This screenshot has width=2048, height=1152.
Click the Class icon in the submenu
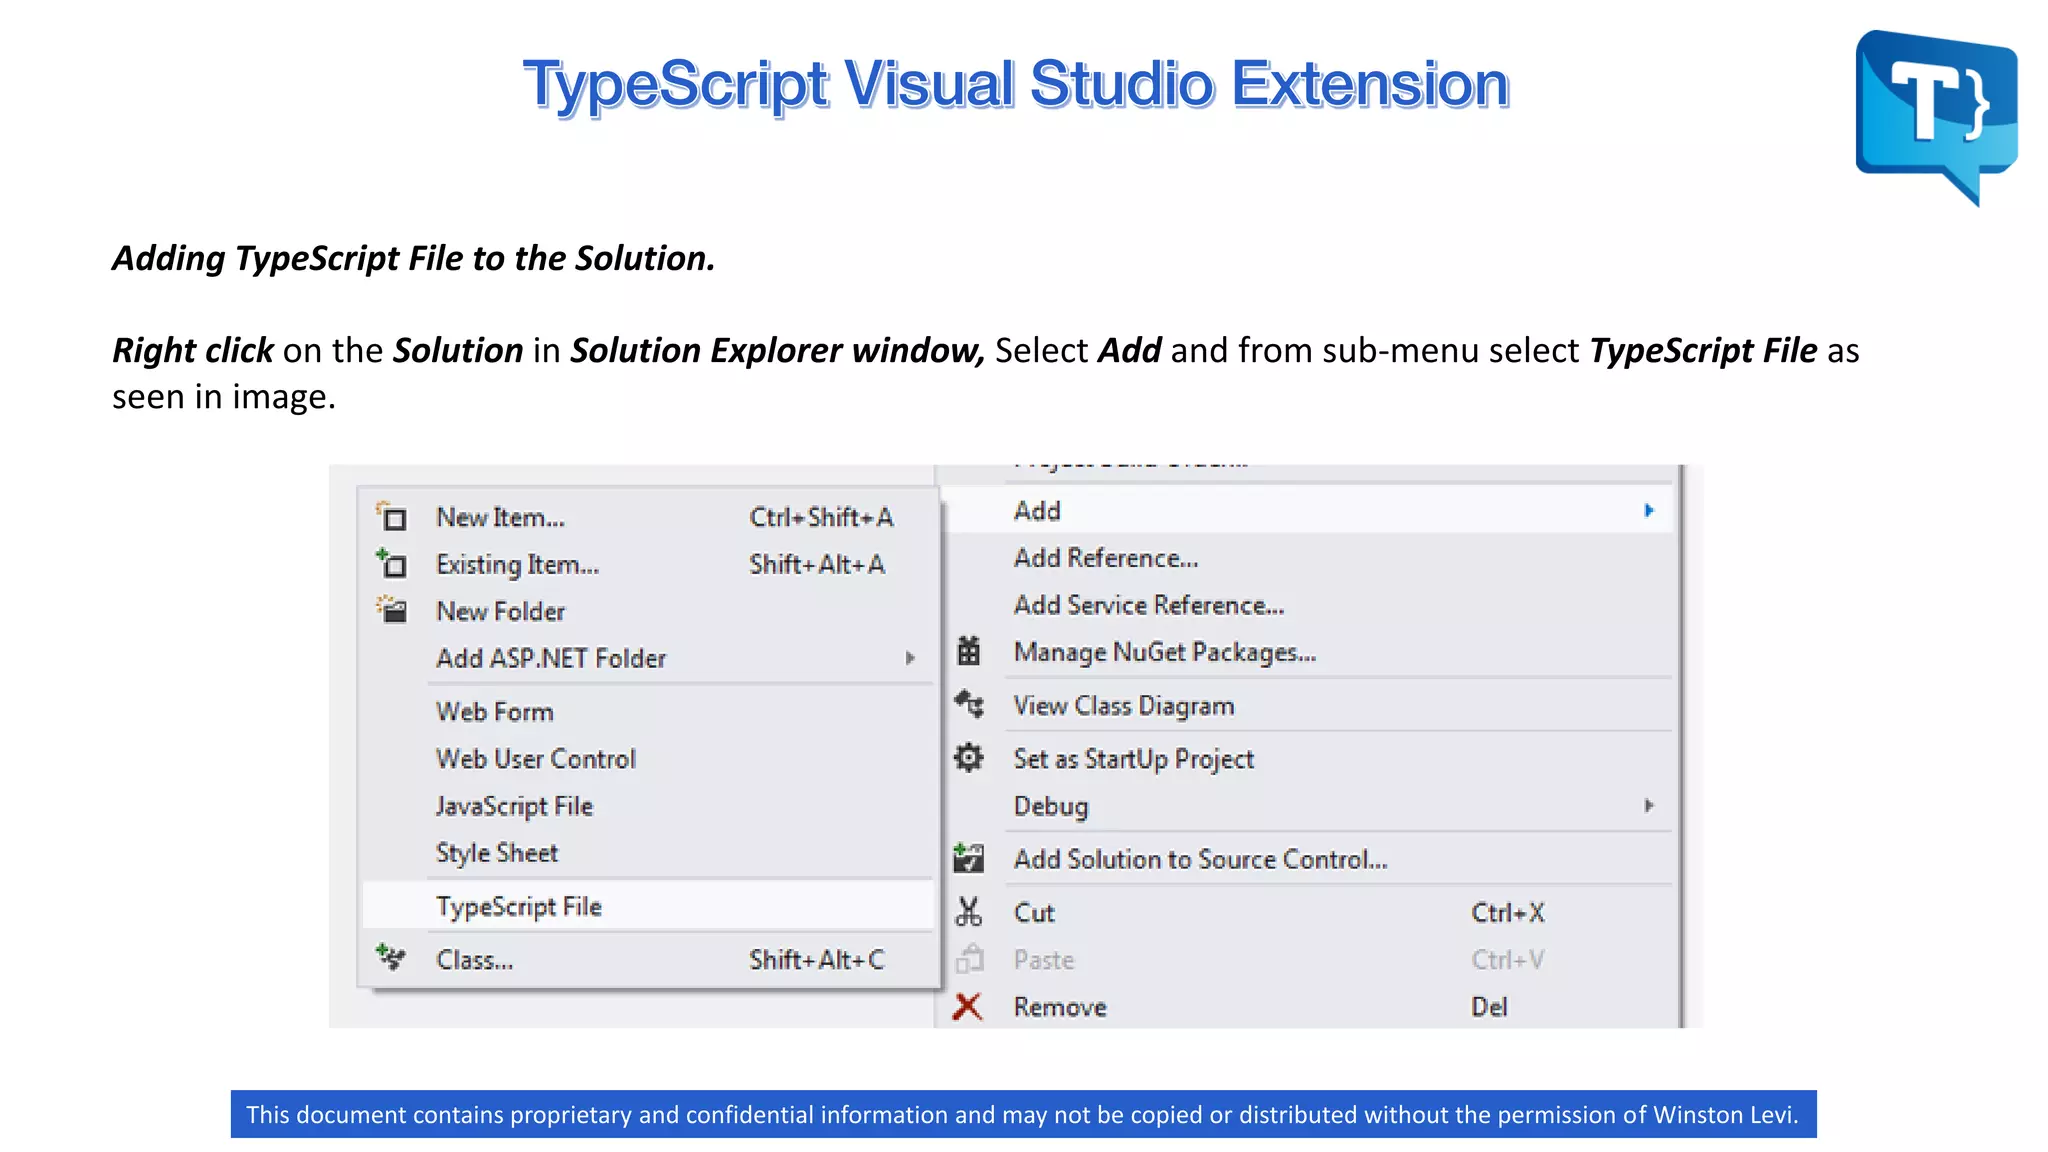pos(391,958)
